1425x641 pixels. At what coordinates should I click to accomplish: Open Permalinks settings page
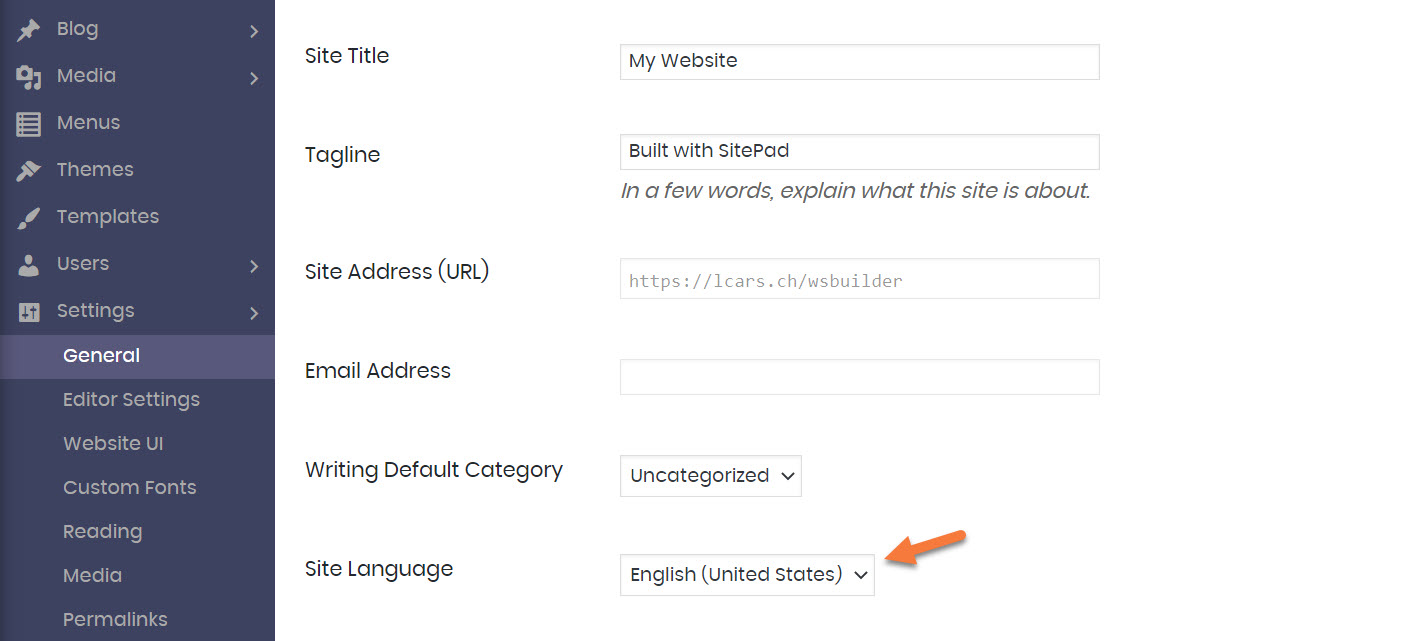tap(115, 620)
